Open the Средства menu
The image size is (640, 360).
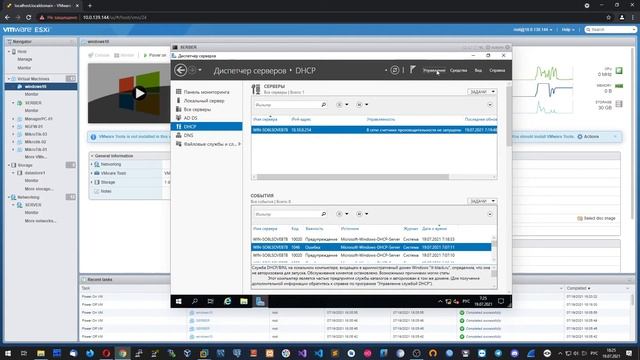[458, 70]
